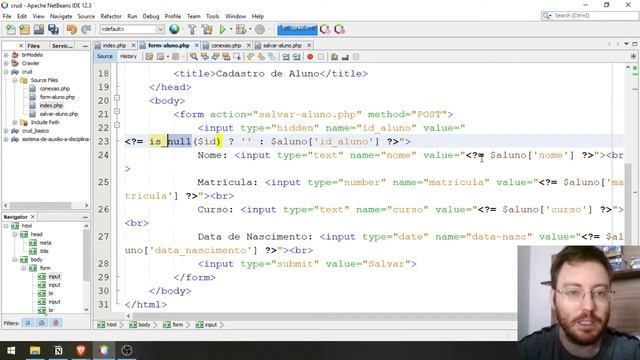Screen dimensions: 640x360
Task: Switch to the salvar-aluno.php editor tab
Action: click(x=282, y=45)
